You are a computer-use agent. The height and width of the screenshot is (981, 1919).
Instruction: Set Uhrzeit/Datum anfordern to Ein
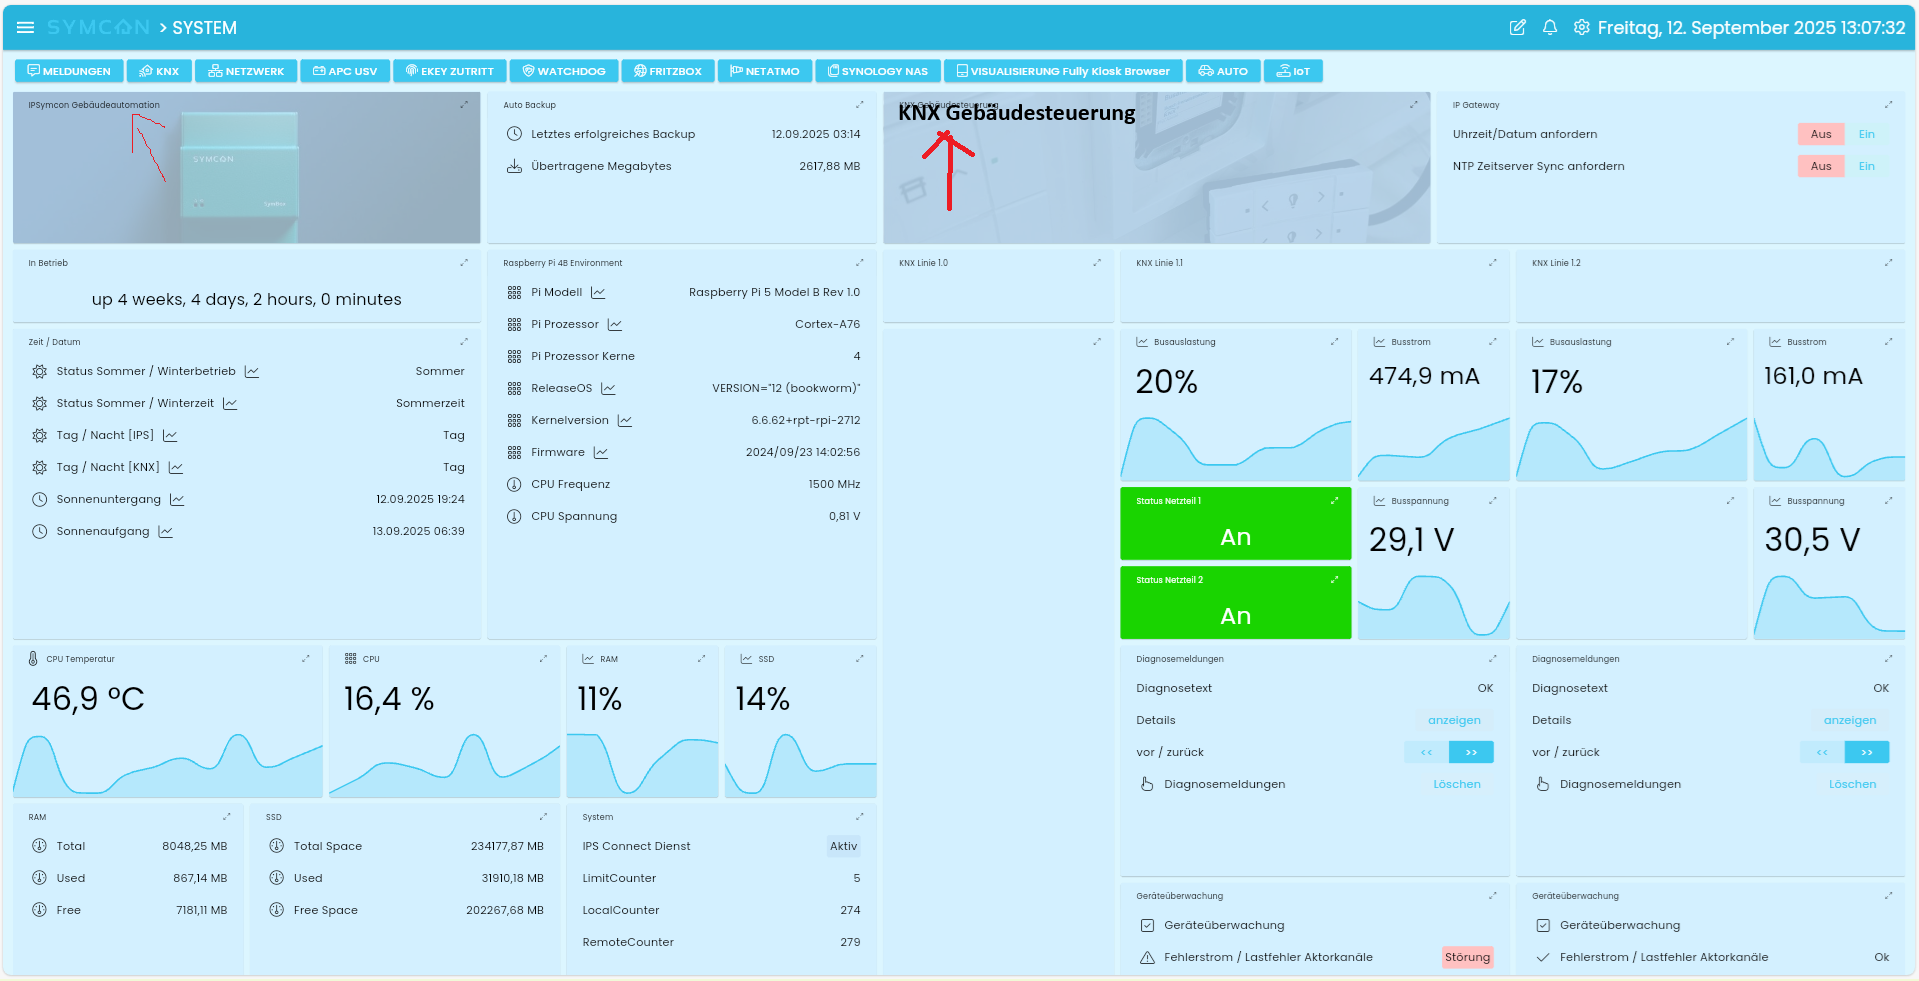click(x=1866, y=135)
